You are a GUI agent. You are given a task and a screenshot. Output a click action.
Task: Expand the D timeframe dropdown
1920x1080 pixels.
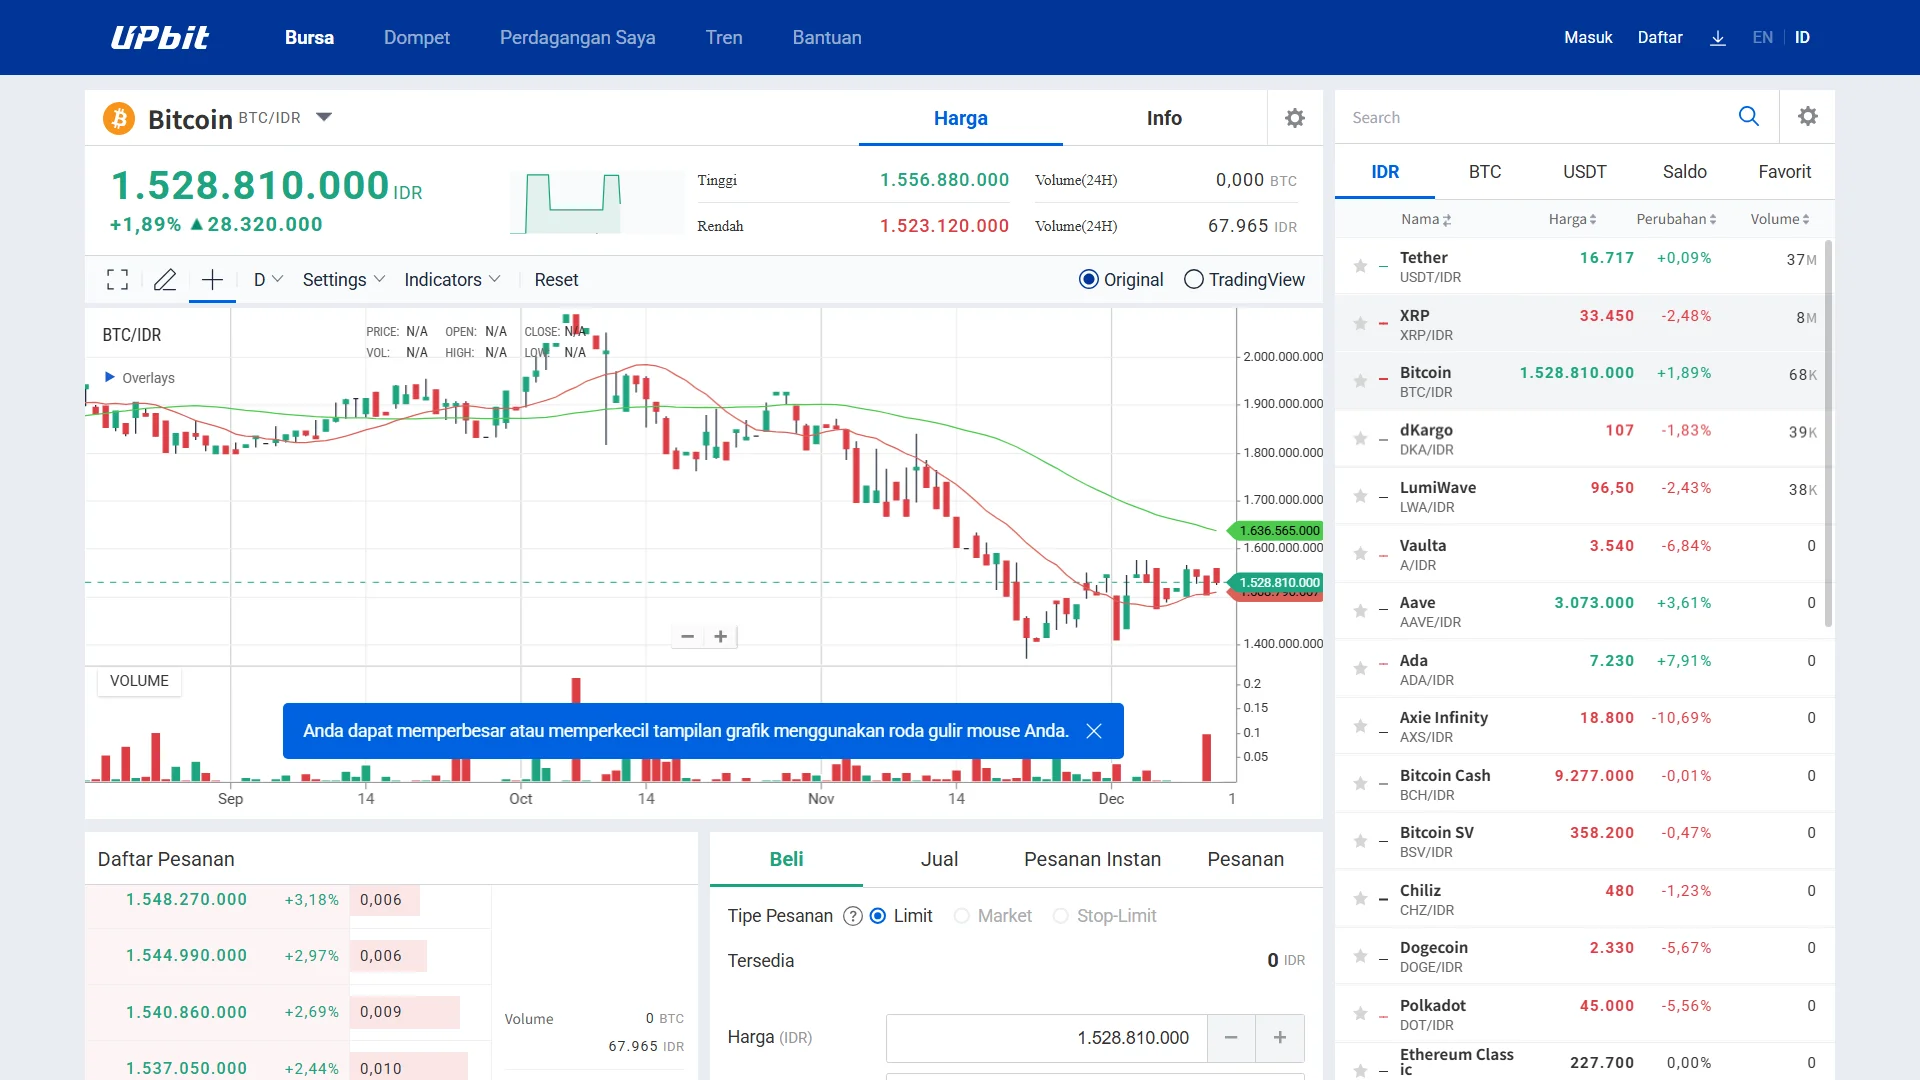point(266,280)
